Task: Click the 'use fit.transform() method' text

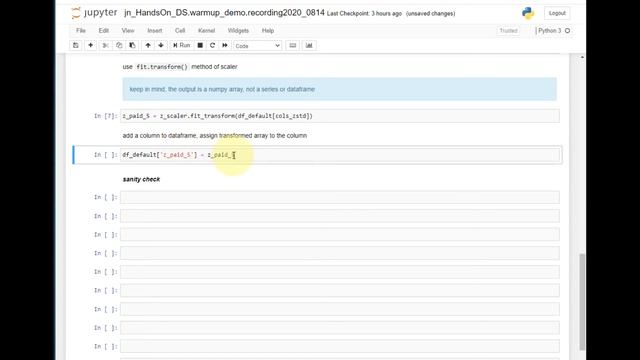Action: 180,67
